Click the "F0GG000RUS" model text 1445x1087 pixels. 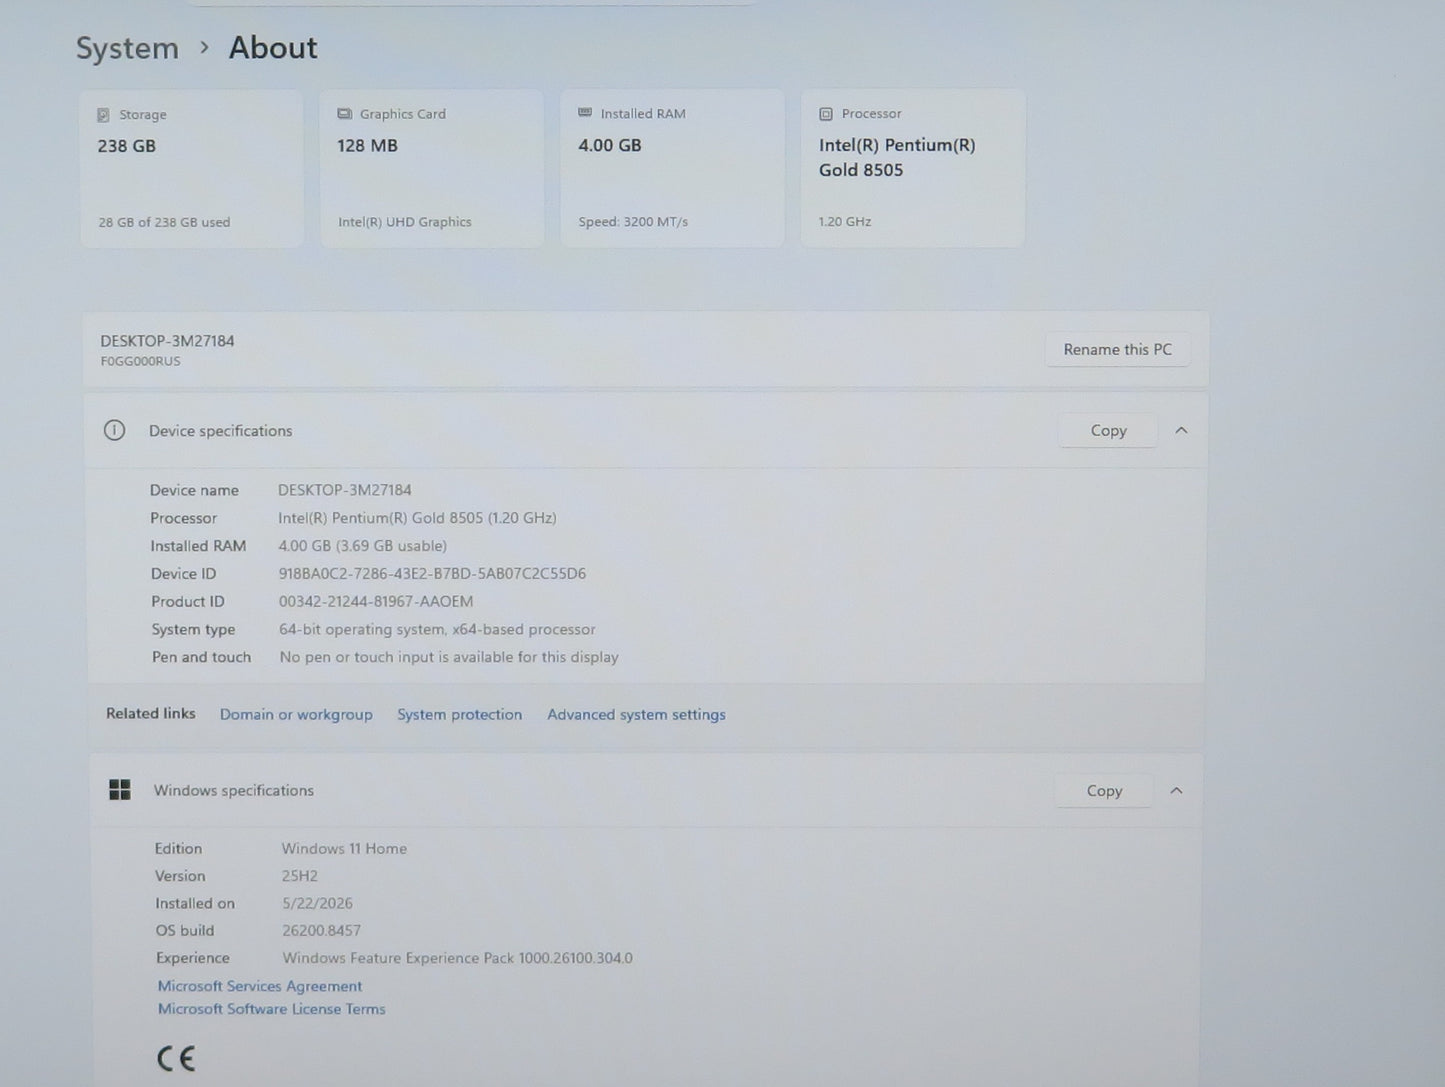(x=141, y=361)
